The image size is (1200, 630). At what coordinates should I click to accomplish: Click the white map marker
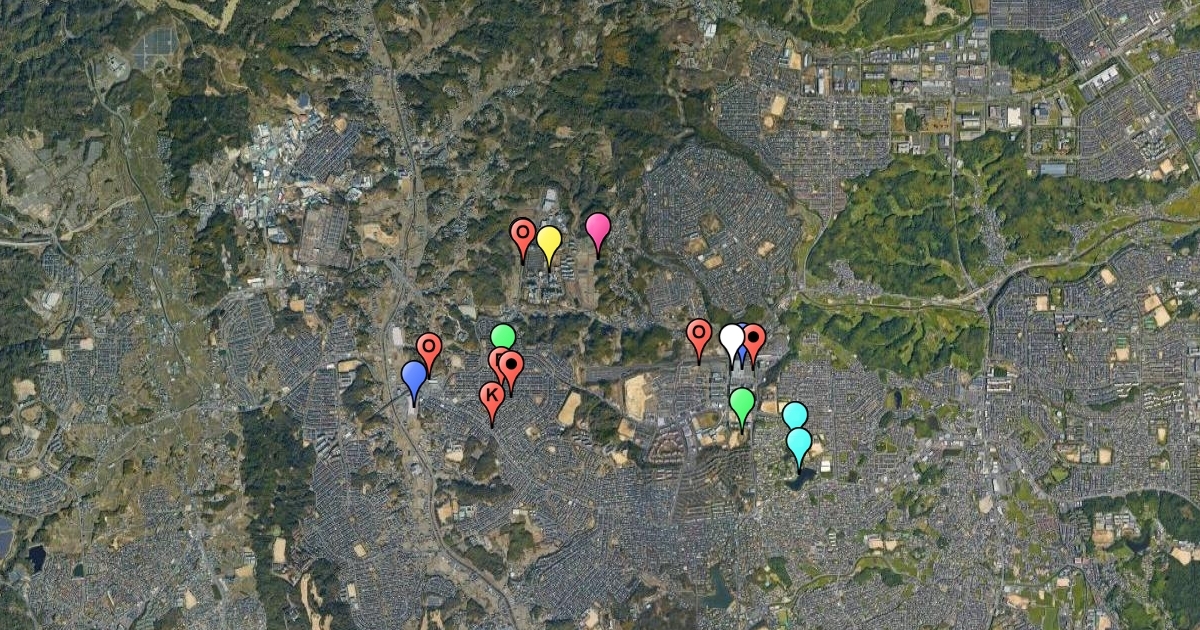[732, 338]
